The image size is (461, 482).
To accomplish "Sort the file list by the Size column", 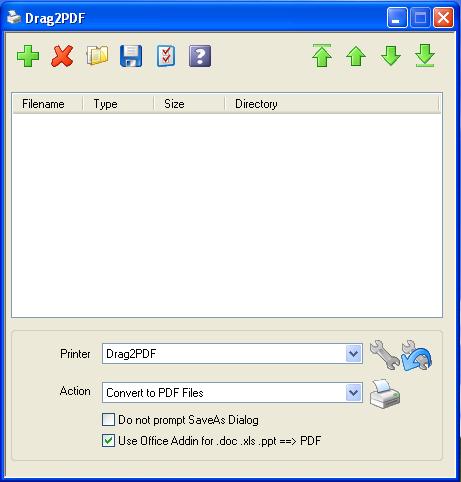I will pos(189,104).
